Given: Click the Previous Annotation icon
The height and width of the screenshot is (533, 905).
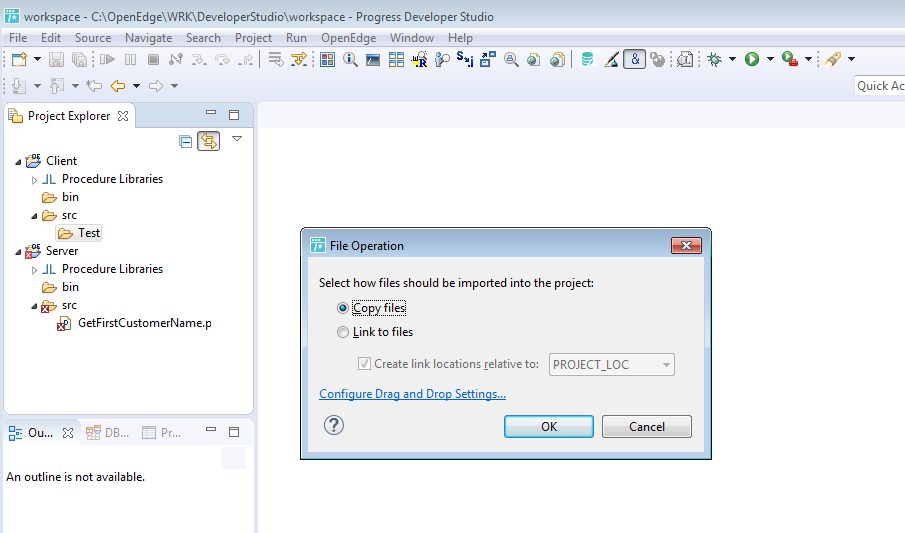Looking at the screenshot, I should click(57, 86).
